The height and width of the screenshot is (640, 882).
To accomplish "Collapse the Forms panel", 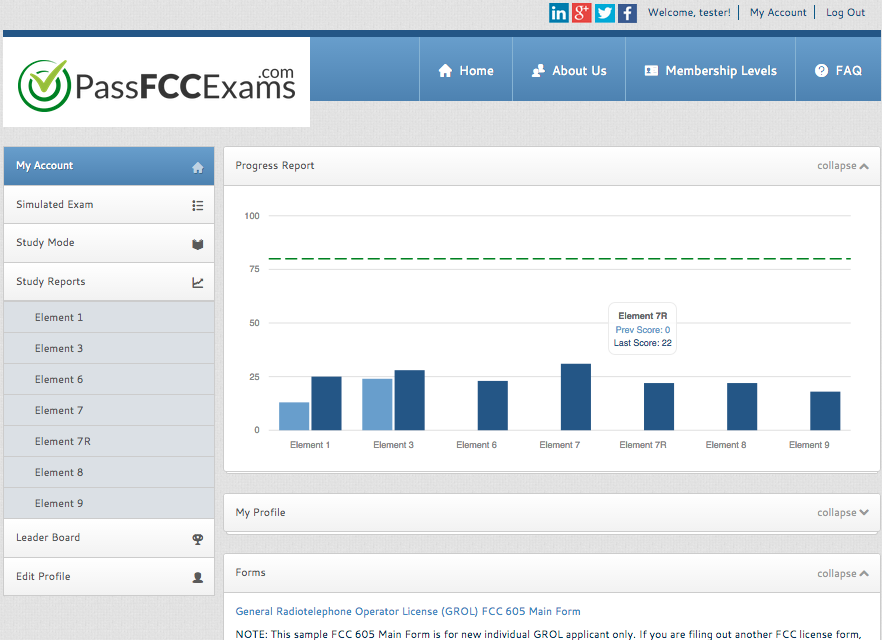I will (x=842, y=574).
